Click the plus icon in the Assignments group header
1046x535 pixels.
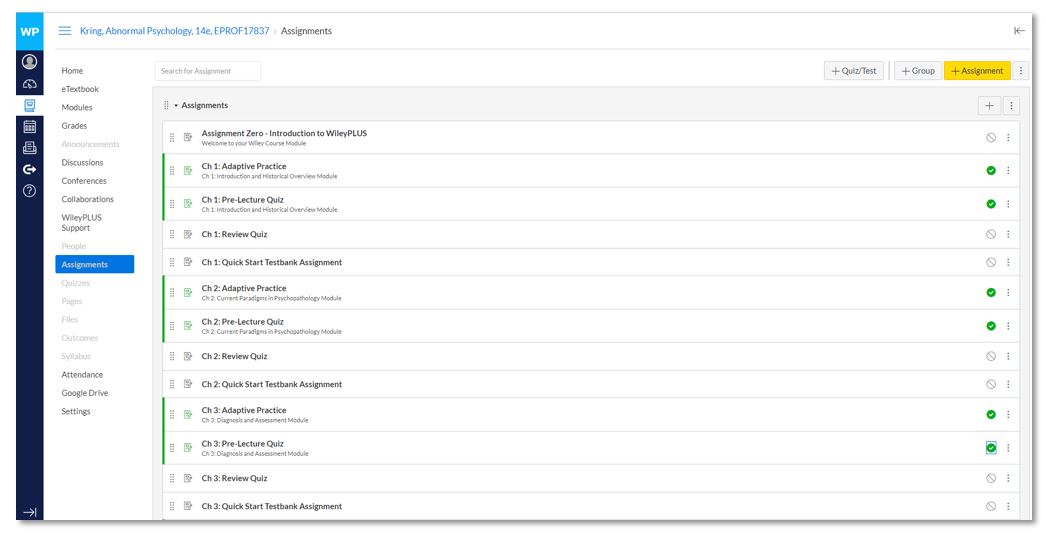(x=989, y=105)
